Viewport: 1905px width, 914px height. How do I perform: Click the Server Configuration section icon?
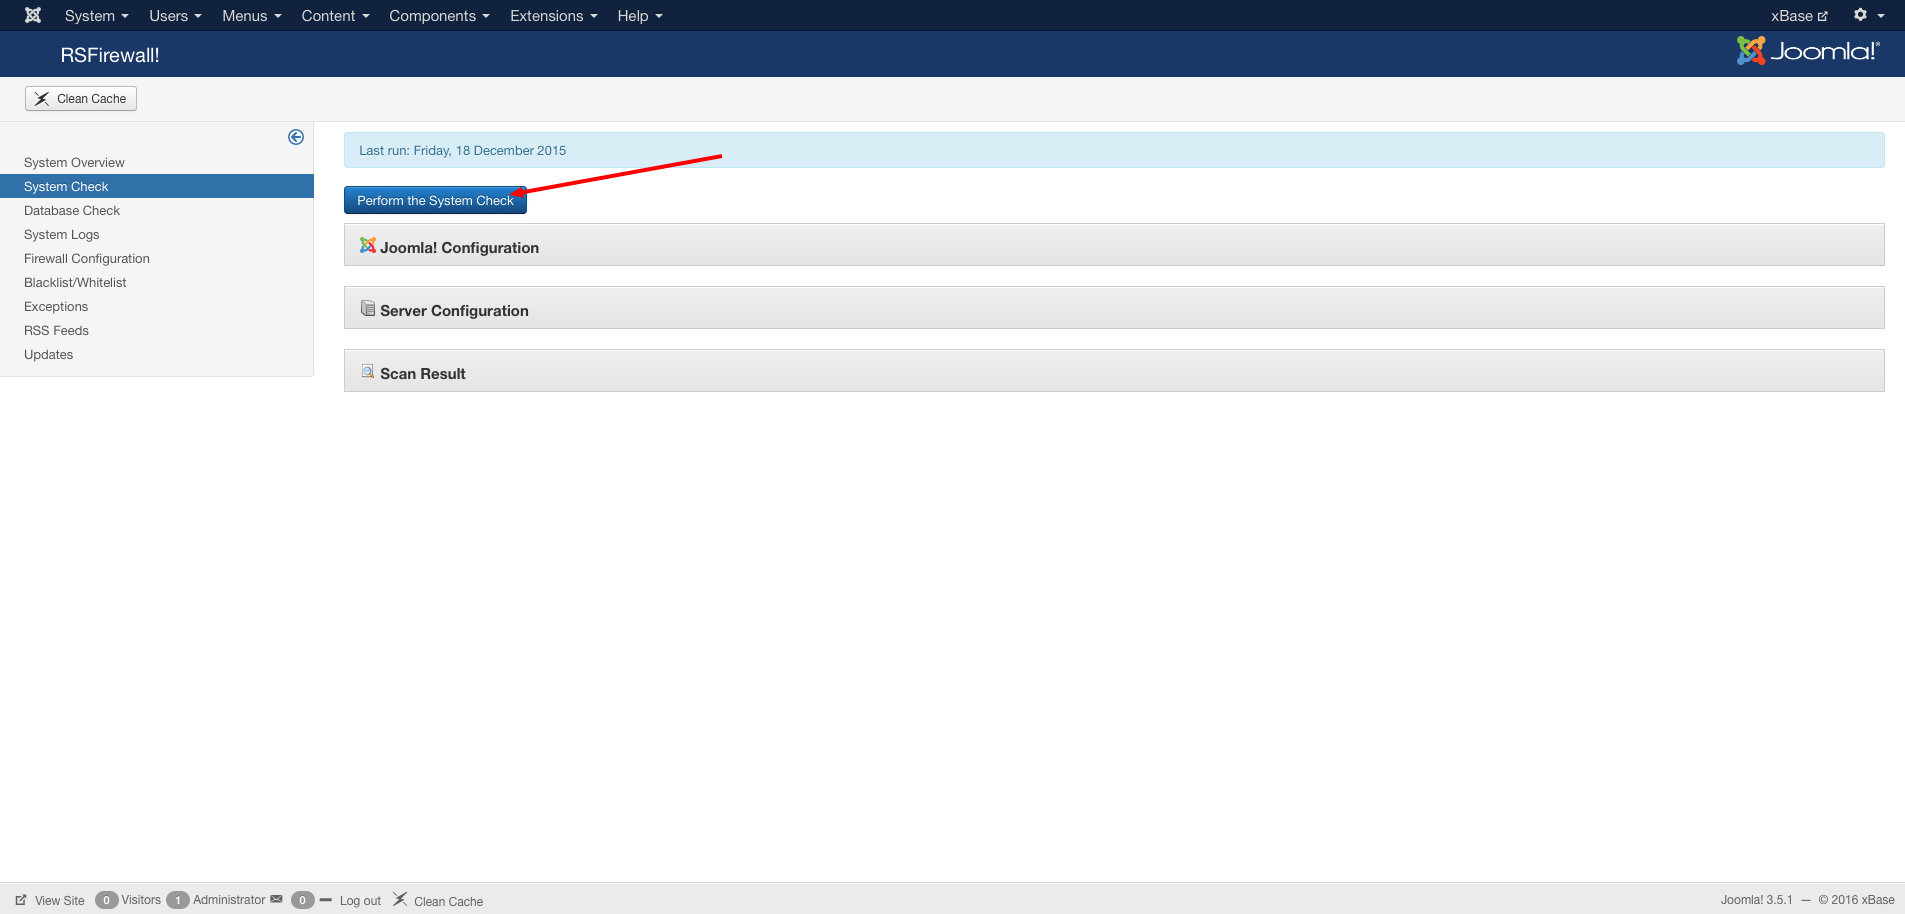pos(368,308)
